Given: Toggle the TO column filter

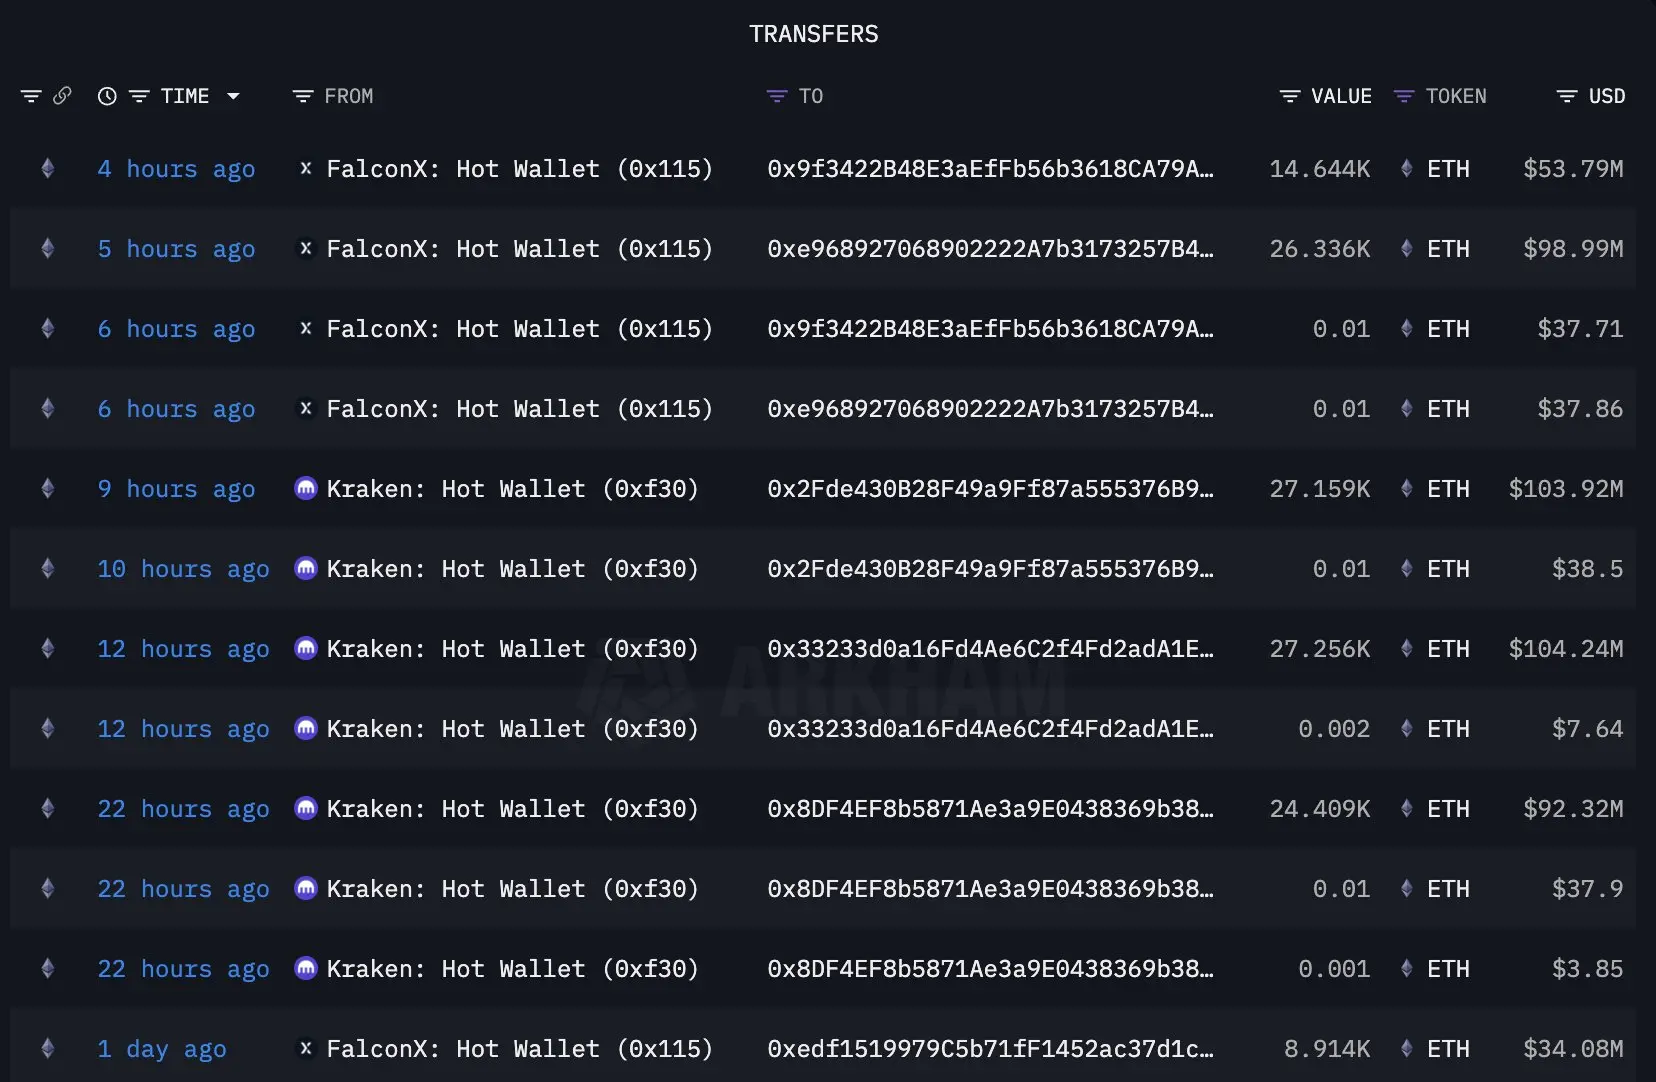Looking at the screenshot, I should click(x=777, y=96).
